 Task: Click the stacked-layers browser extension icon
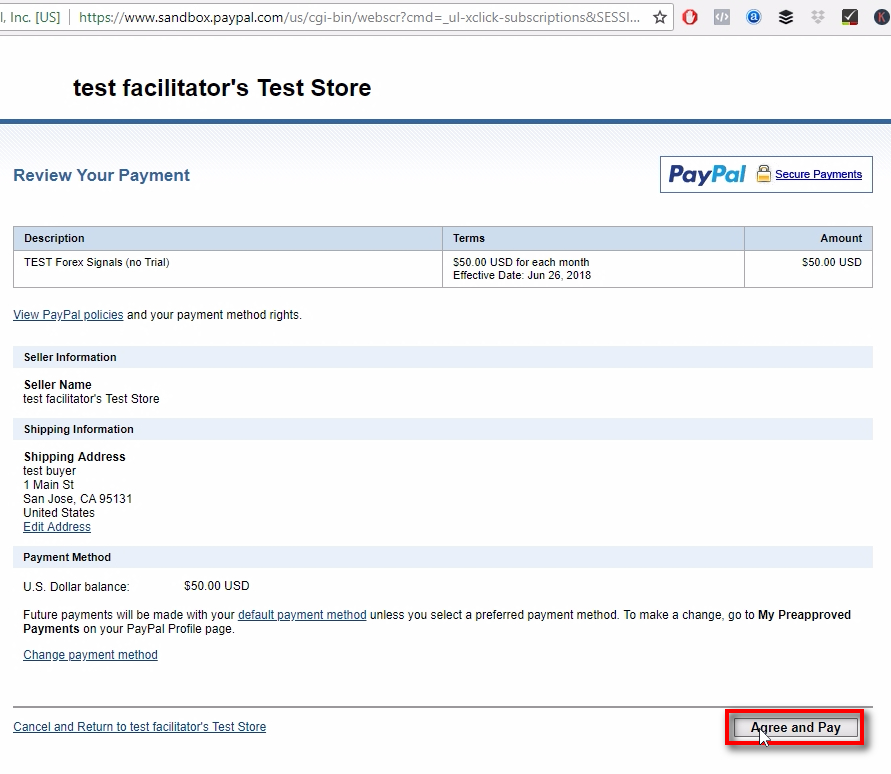(786, 17)
